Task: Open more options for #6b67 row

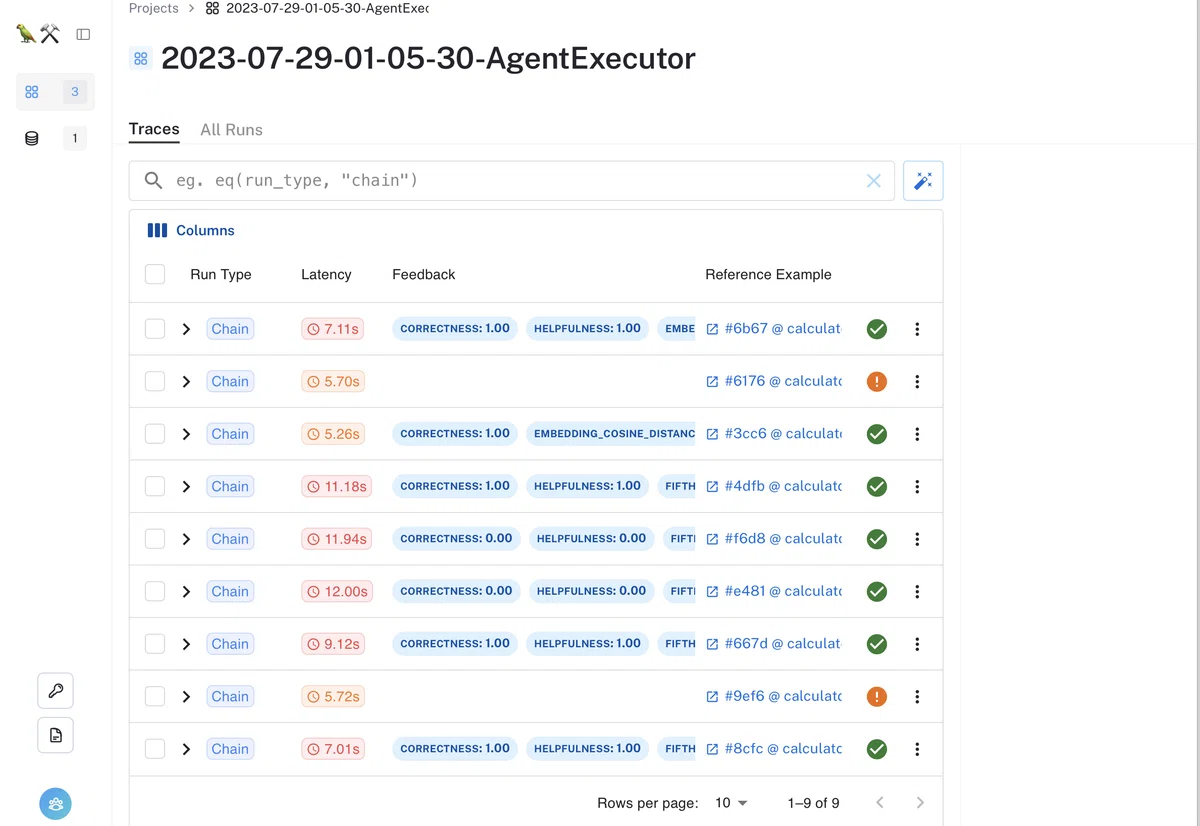Action: pos(917,329)
